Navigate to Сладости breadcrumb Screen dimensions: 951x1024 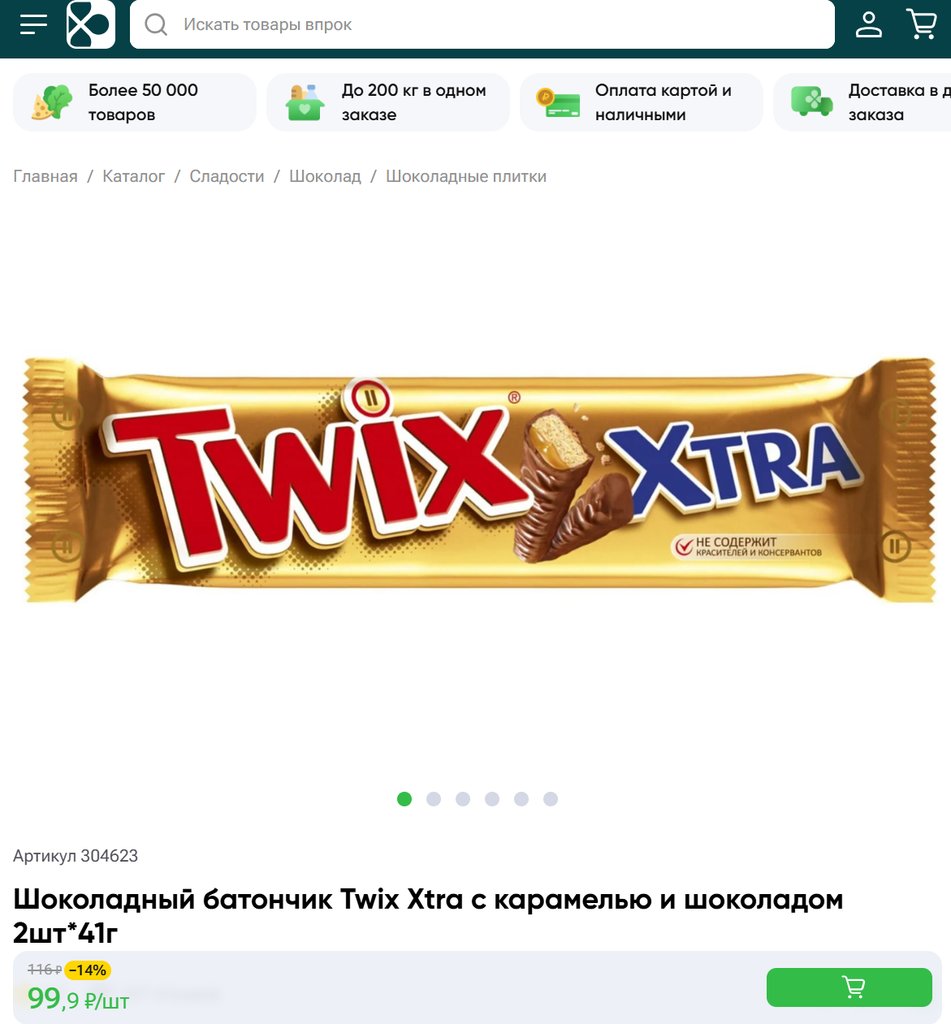click(227, 176)
